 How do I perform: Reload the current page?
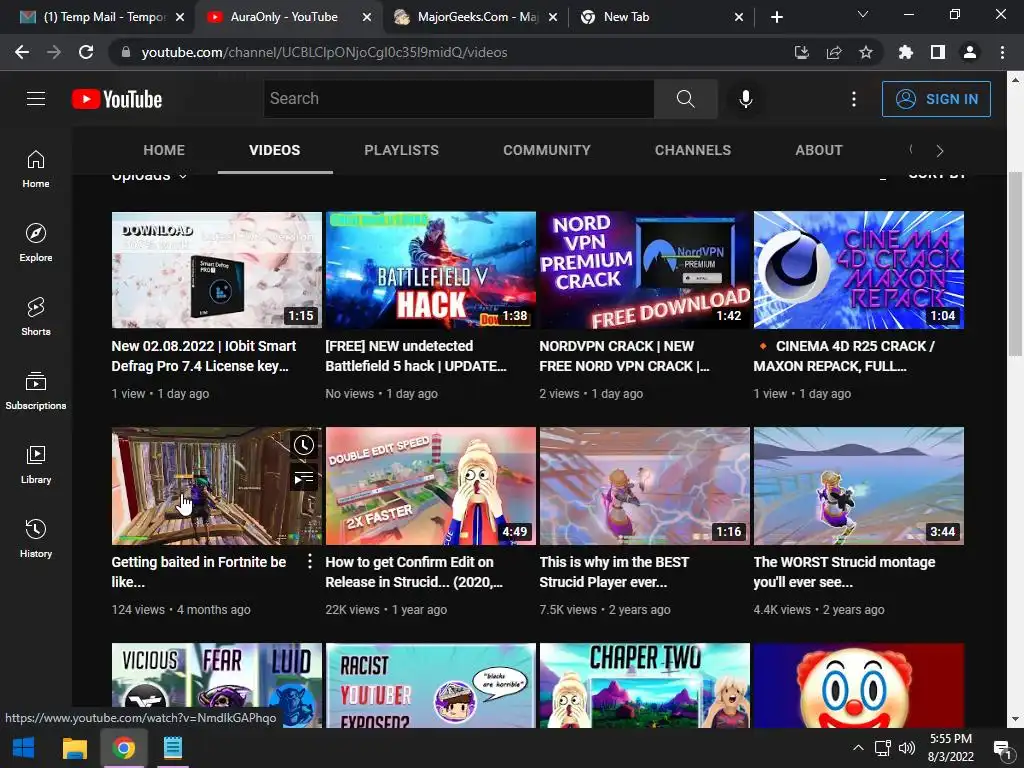[86, 52]
